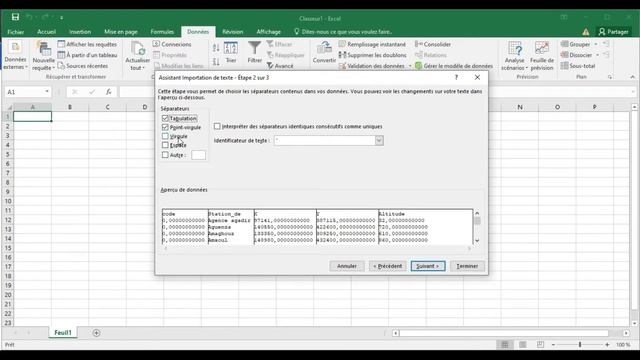Switch to the Mise en page tab
The width and height of the screenshot is (640, 360).
pos(121,31)
